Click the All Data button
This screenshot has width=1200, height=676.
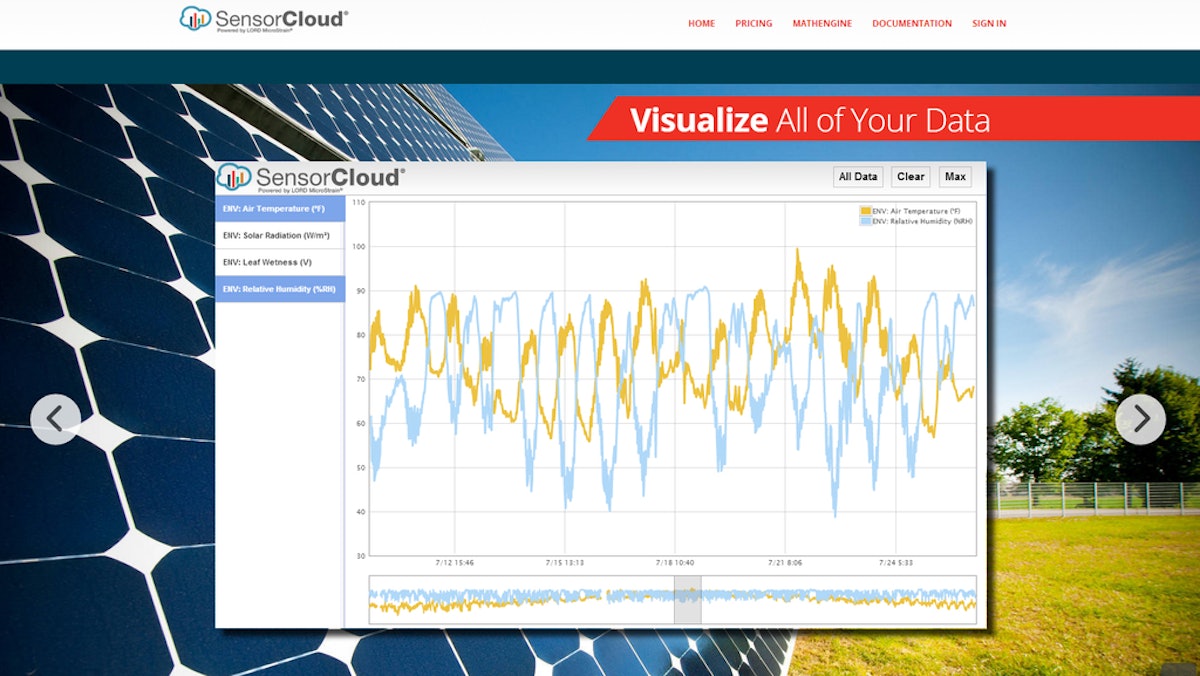pyautogui.click(x=858, y=176)
